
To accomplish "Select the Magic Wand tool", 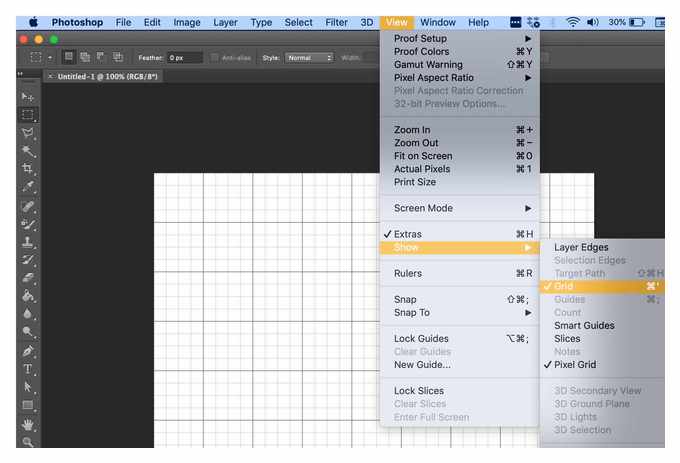I will tap(28, 151).
